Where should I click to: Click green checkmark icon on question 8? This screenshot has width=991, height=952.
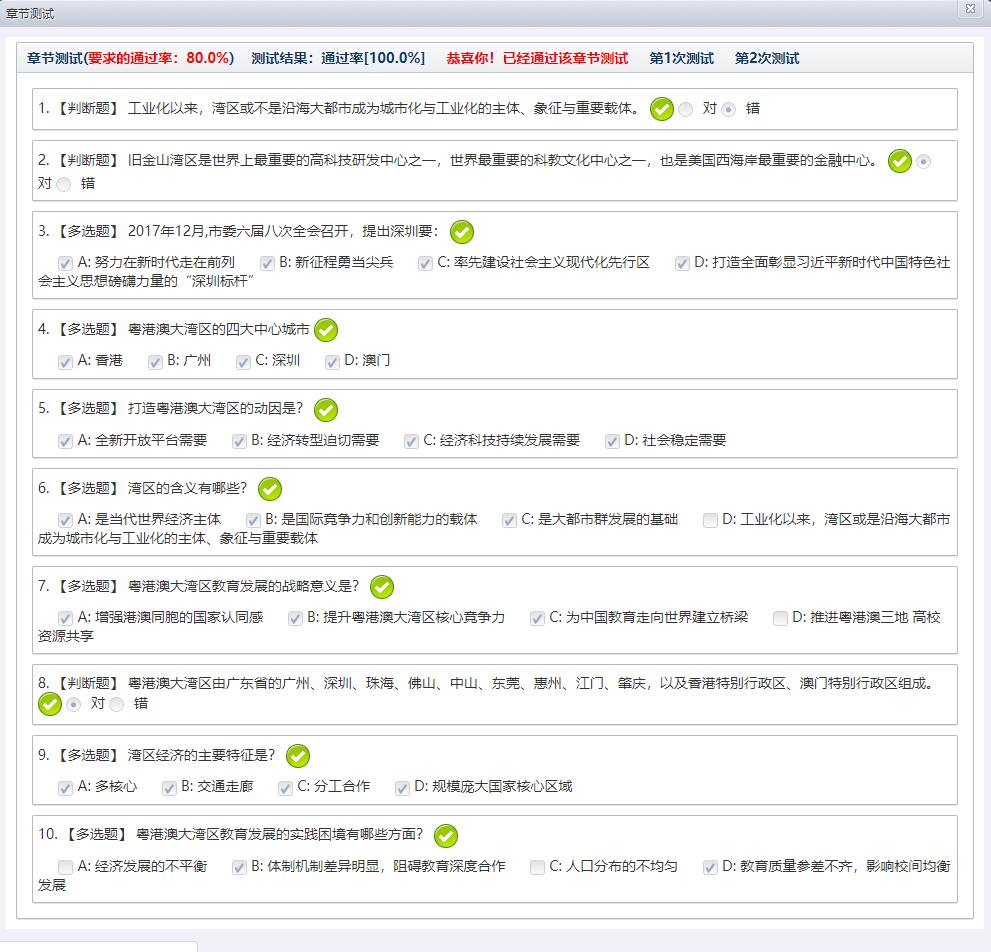coord(50,704)
